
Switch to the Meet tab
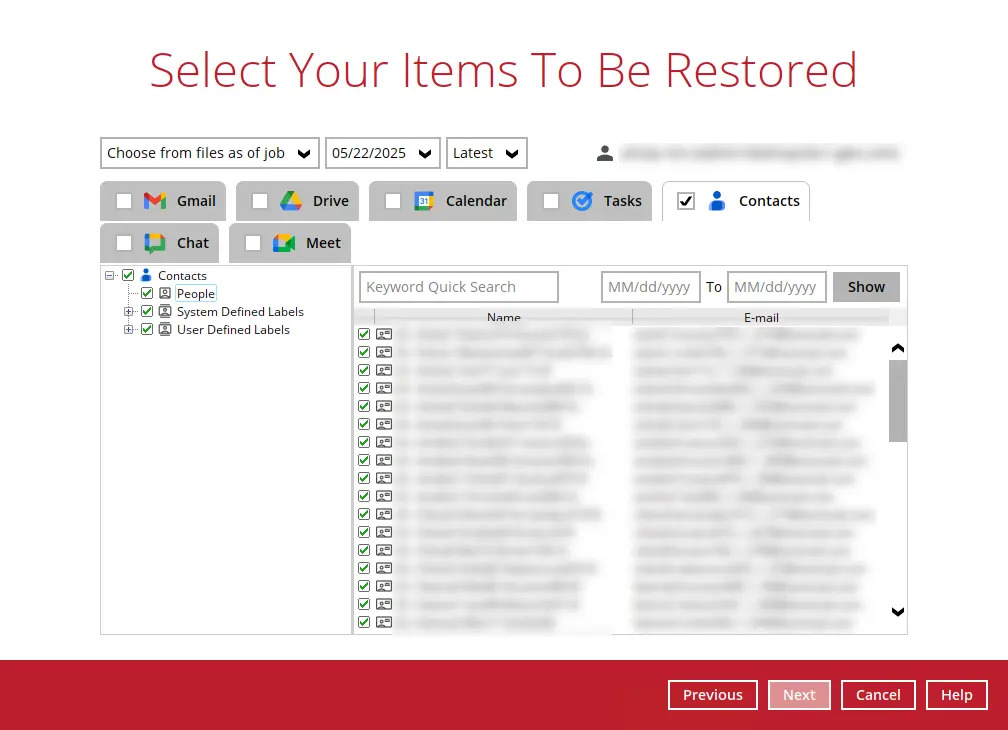pyautogui.click(x=323, y=243)
